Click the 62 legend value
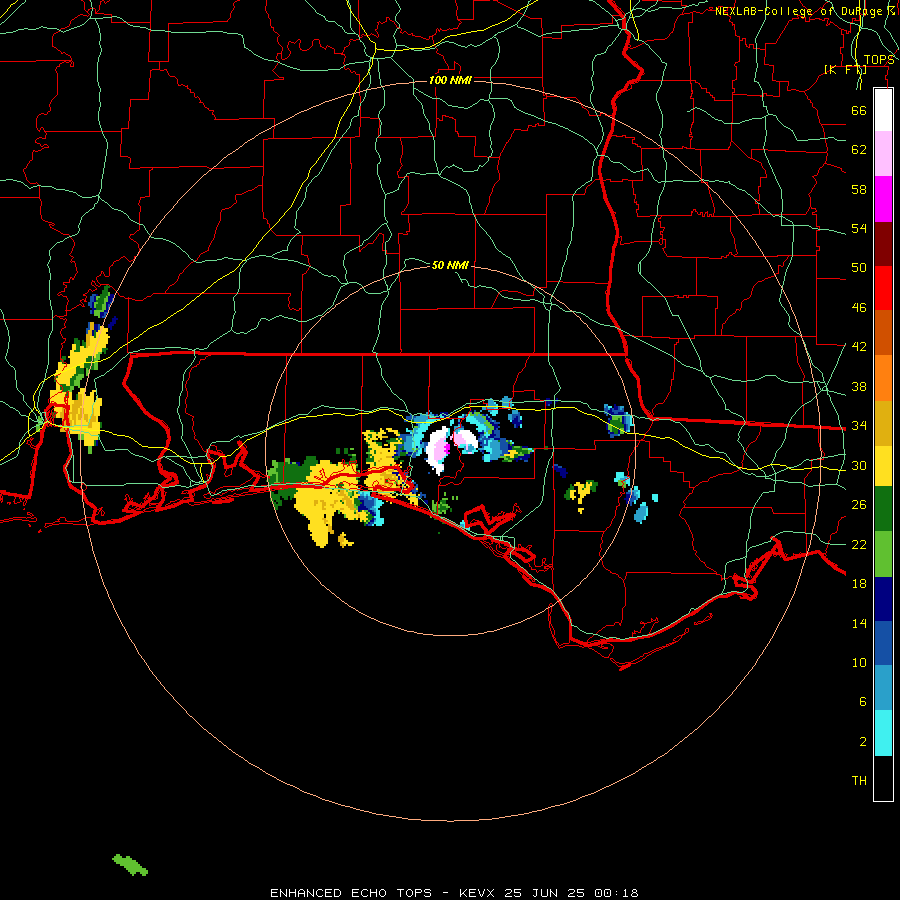 [x=859, y=150]
